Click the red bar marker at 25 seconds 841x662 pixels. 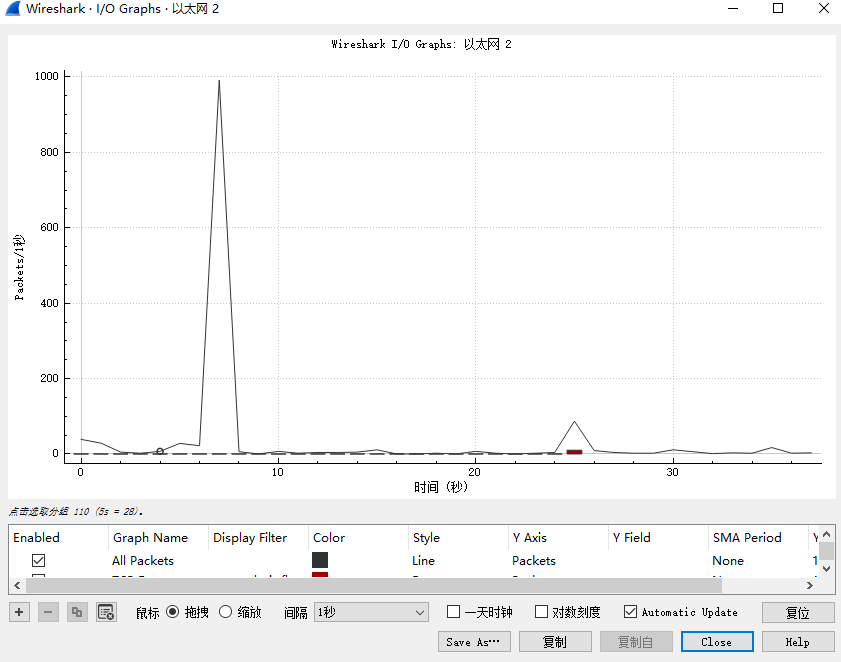(574, 452)
